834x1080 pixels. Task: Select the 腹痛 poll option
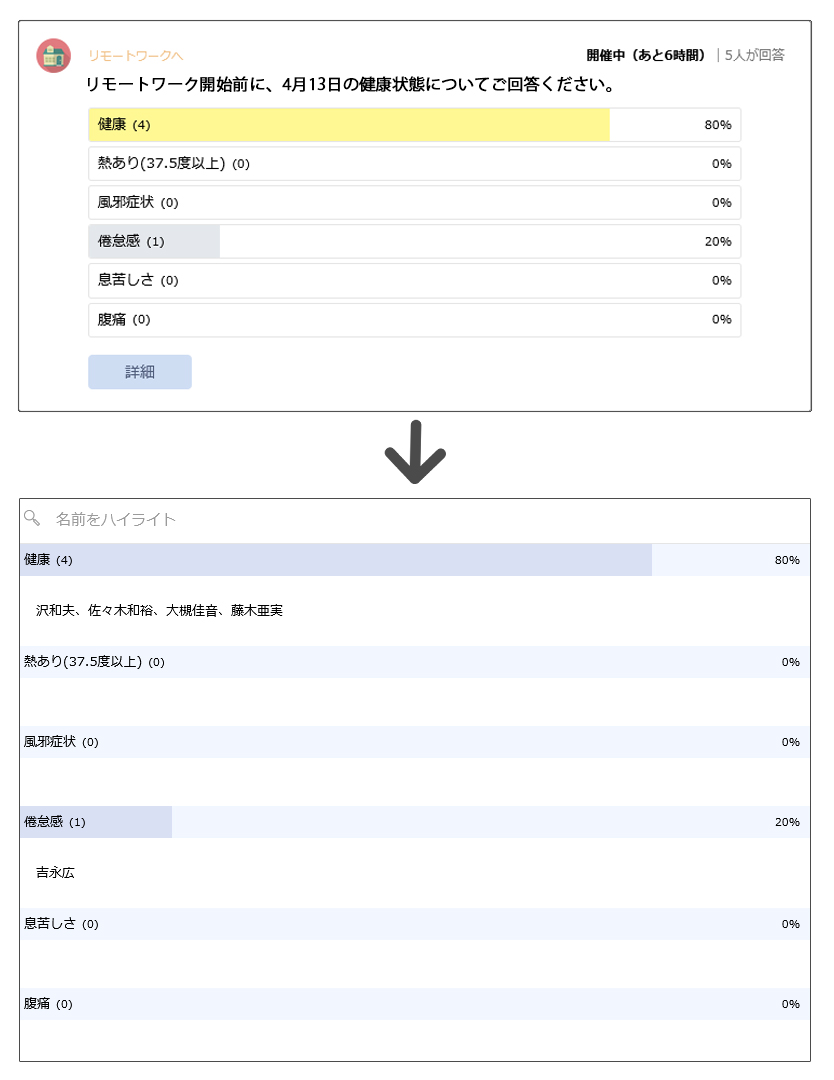point(415,320)
